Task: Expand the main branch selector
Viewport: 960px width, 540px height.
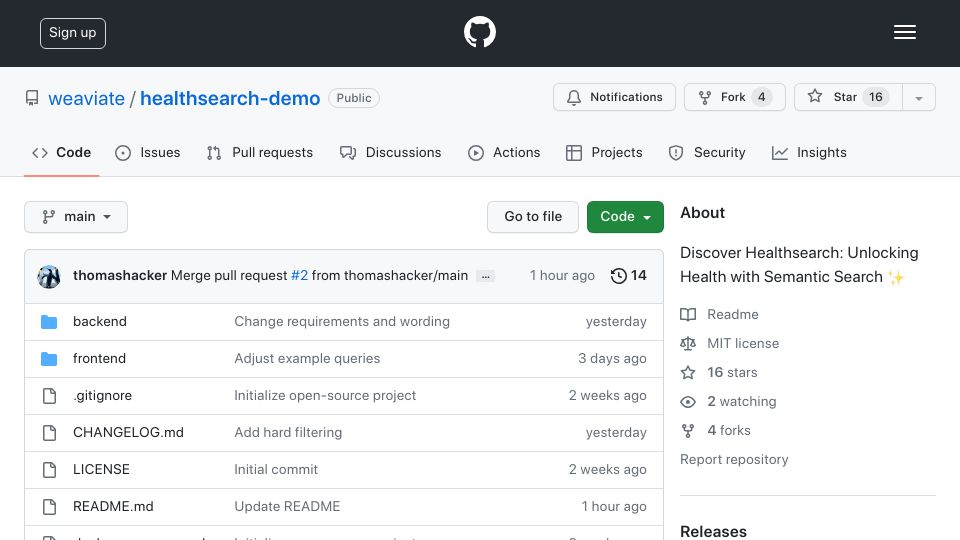Action: 76,217
